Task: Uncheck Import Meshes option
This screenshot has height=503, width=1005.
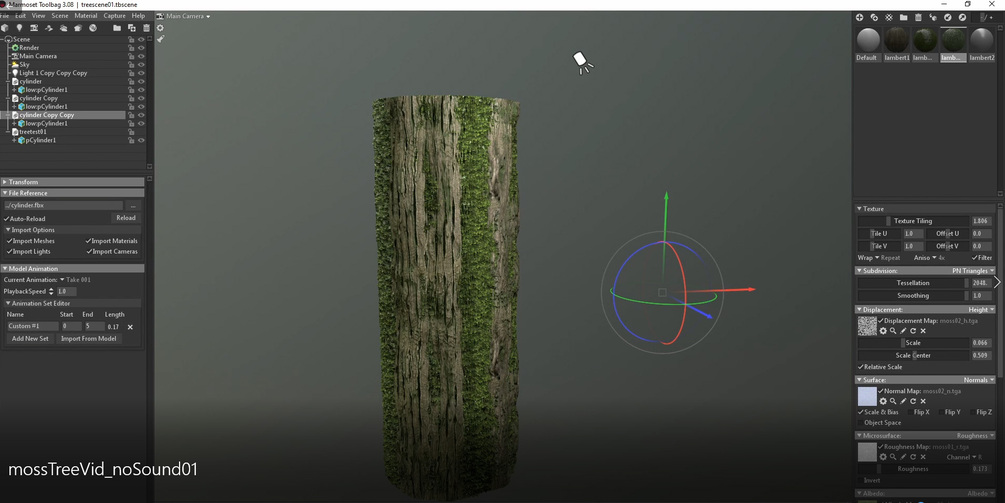Action: pos(10,241)
